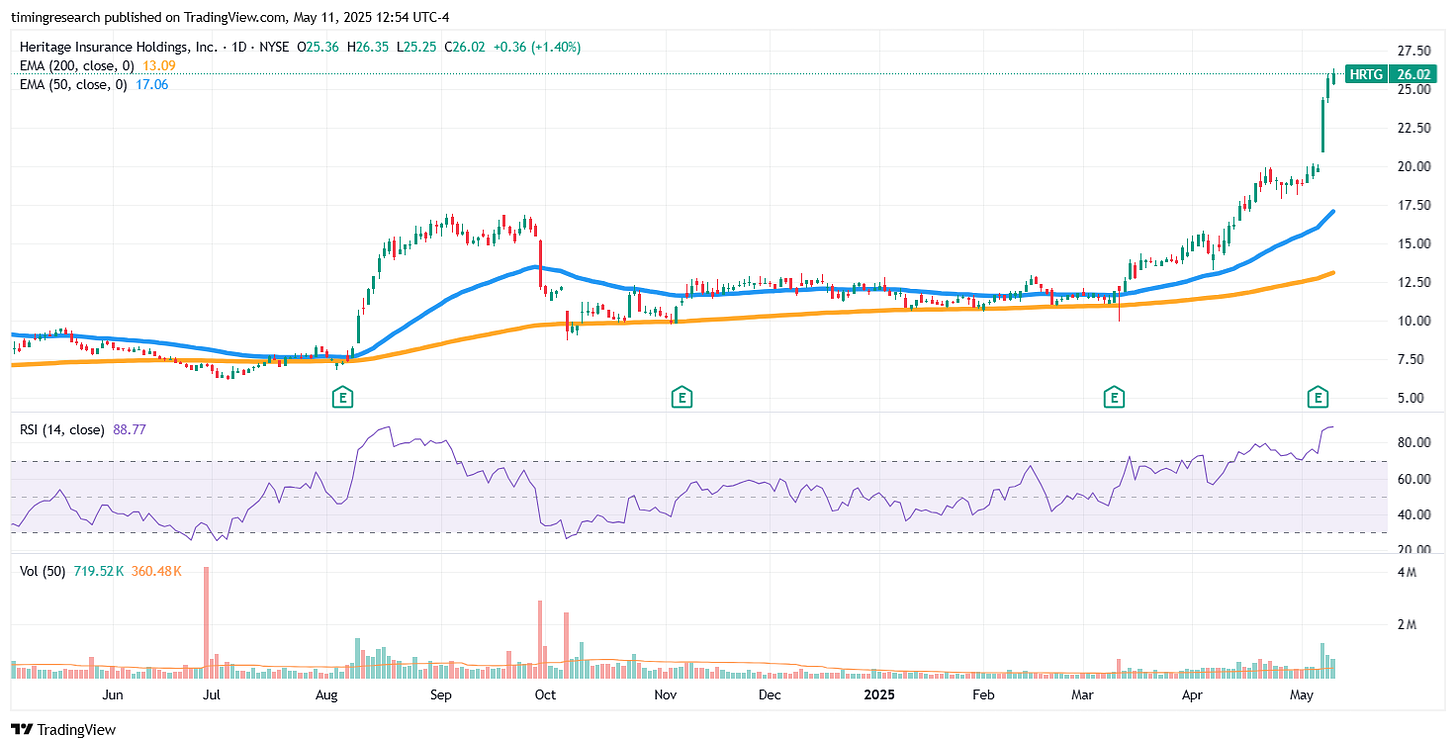Viewport: 1456px width, 749px height.
Task: Click the Apr label on time axis
Action: [1191, 694]
